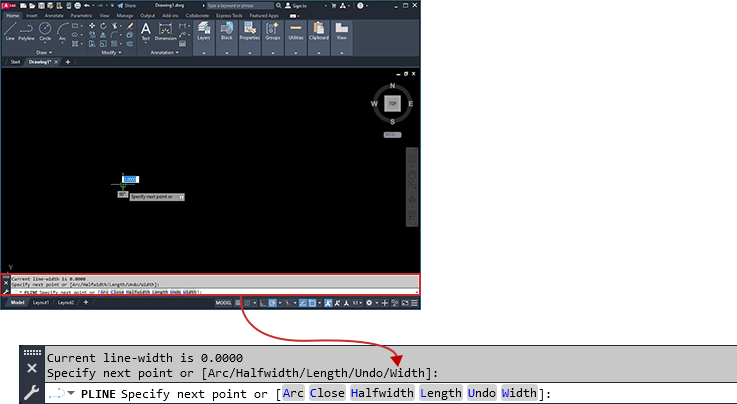Select the Text annotation tool
Viewport: 737px width, 404px height.
pos(146,32)
